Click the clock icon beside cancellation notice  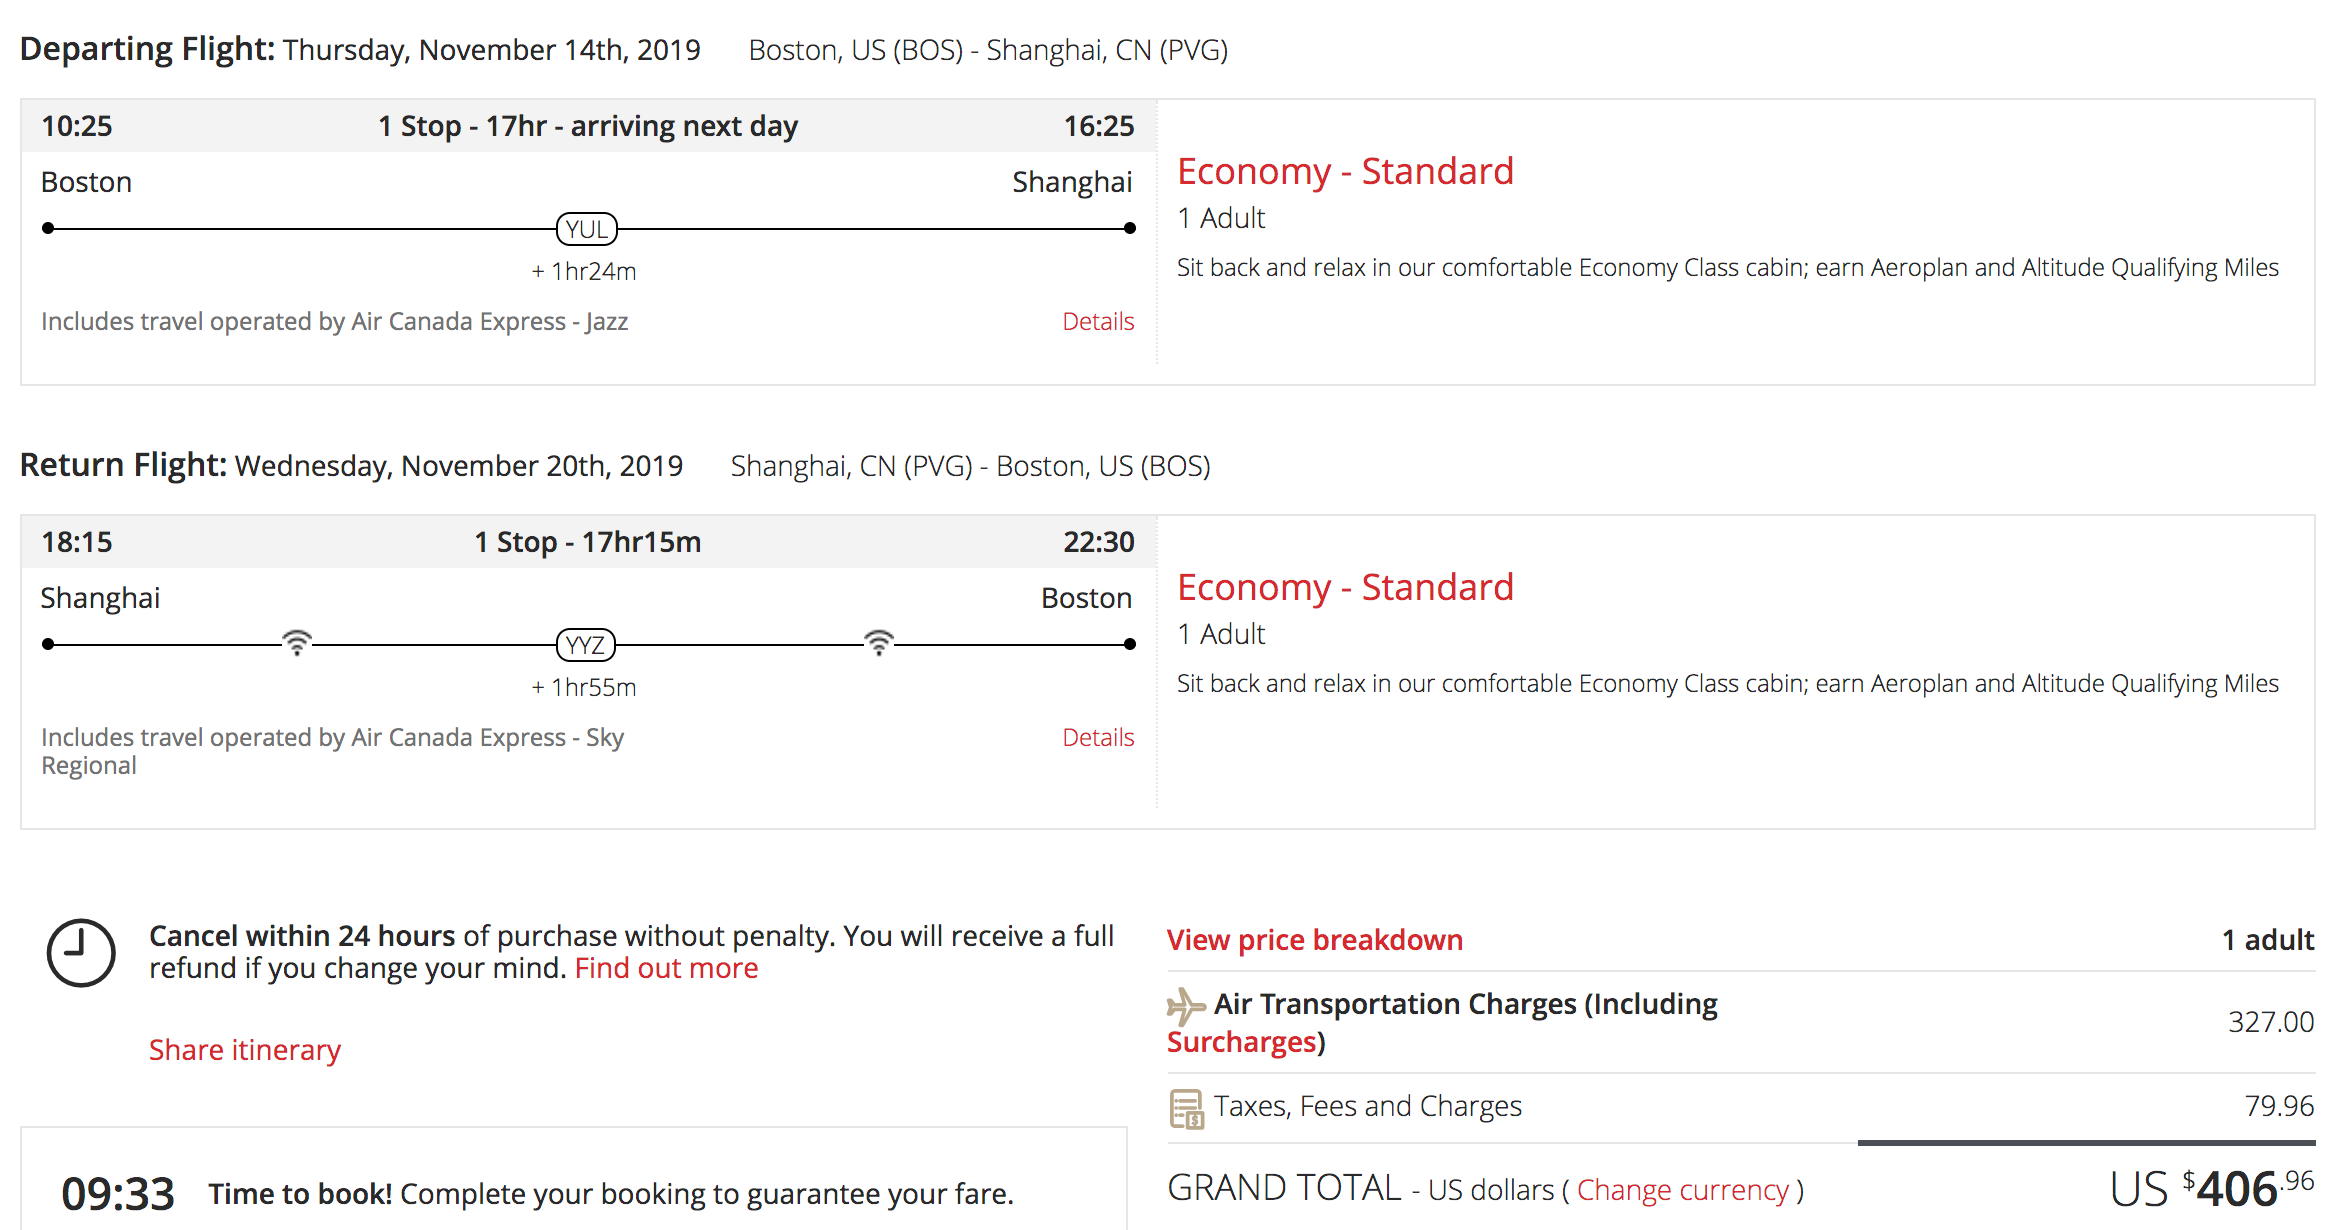pos(81,953)
